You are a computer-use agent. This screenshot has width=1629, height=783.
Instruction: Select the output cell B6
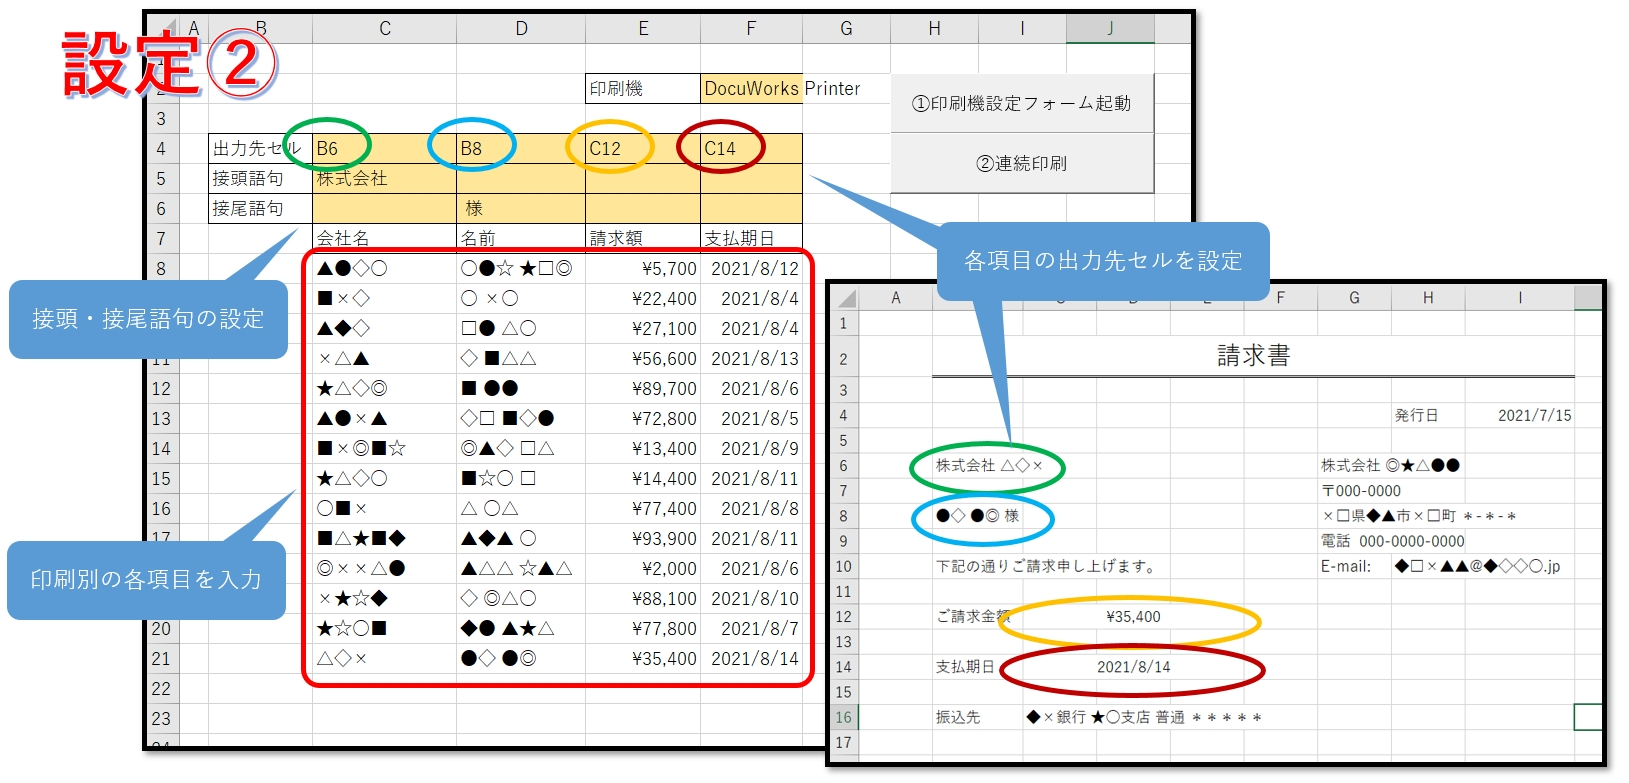pos(384,148)
